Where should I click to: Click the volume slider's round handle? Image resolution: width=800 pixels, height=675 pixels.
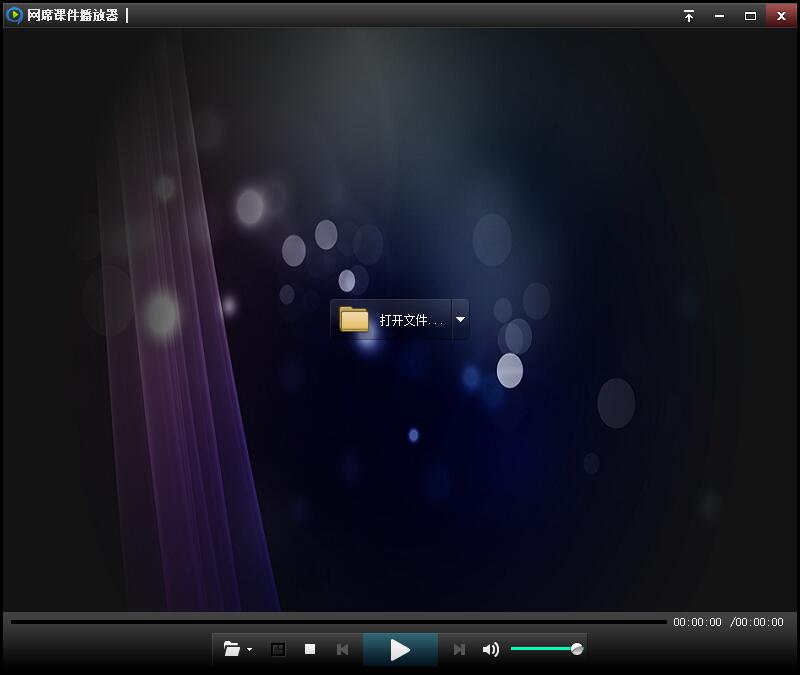(x=577, y=649)
